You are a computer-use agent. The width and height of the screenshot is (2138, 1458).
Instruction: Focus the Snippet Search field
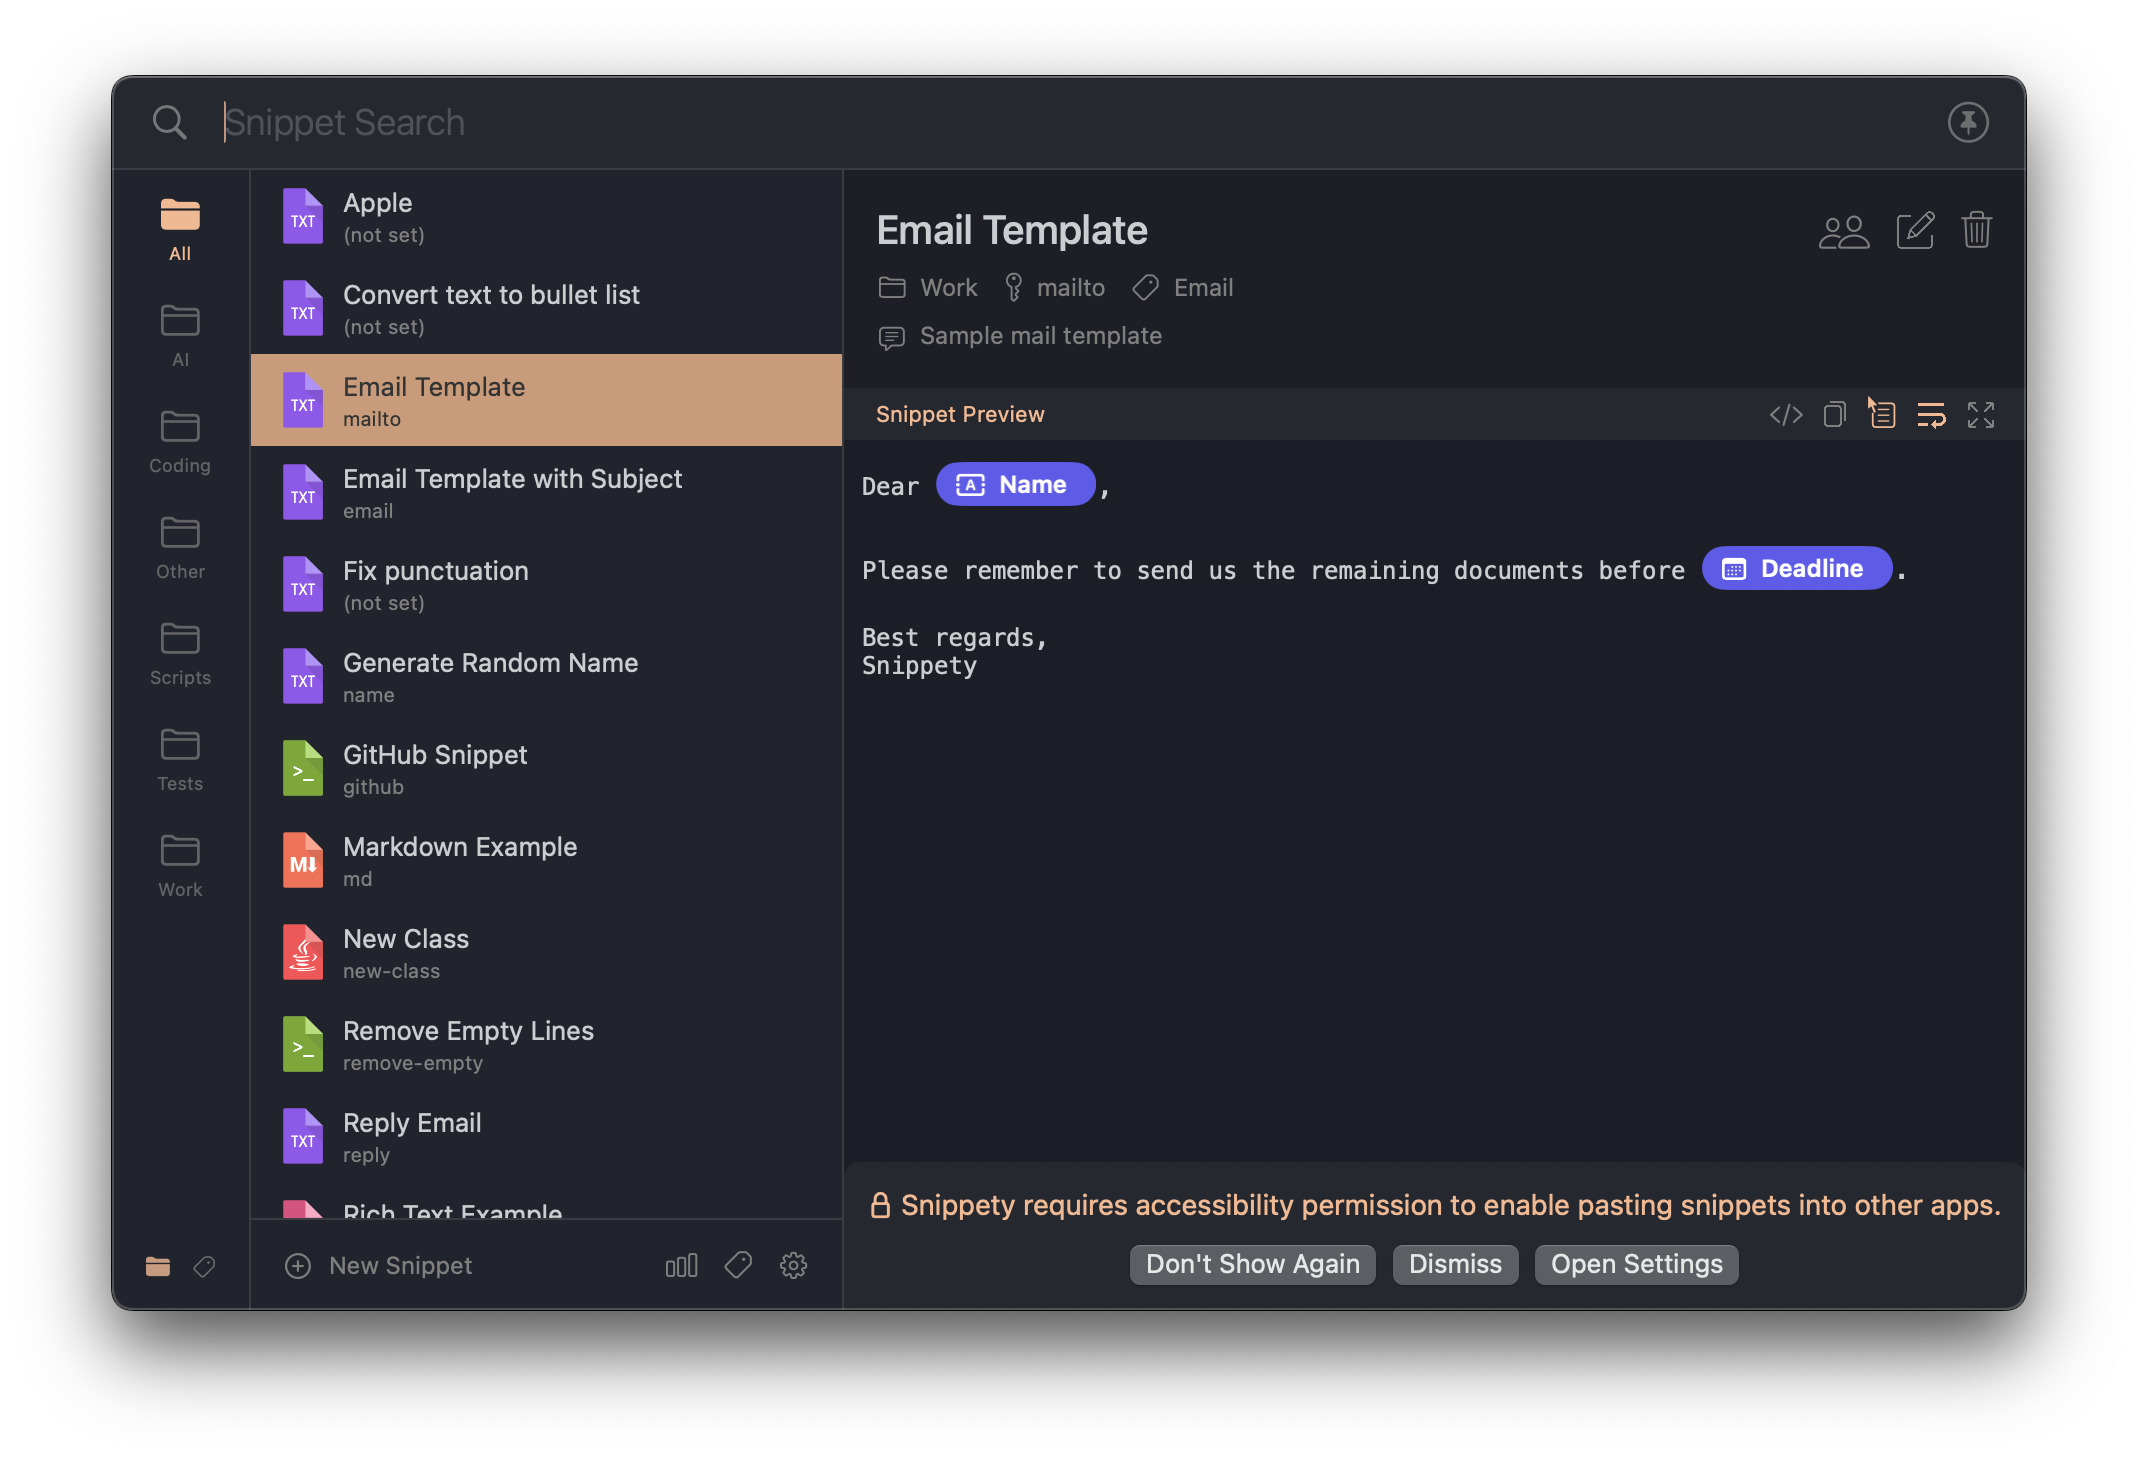(x=1070, y=123)
